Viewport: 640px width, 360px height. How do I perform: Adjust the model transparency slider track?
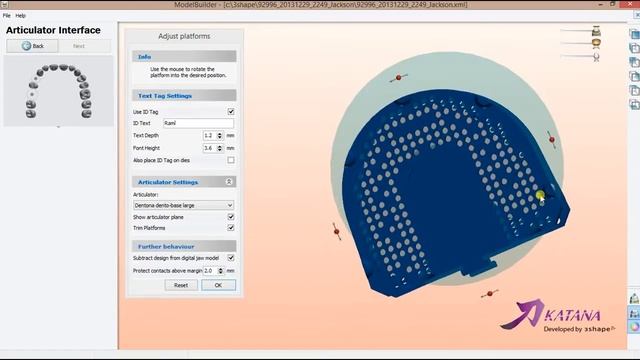[576, 30]
